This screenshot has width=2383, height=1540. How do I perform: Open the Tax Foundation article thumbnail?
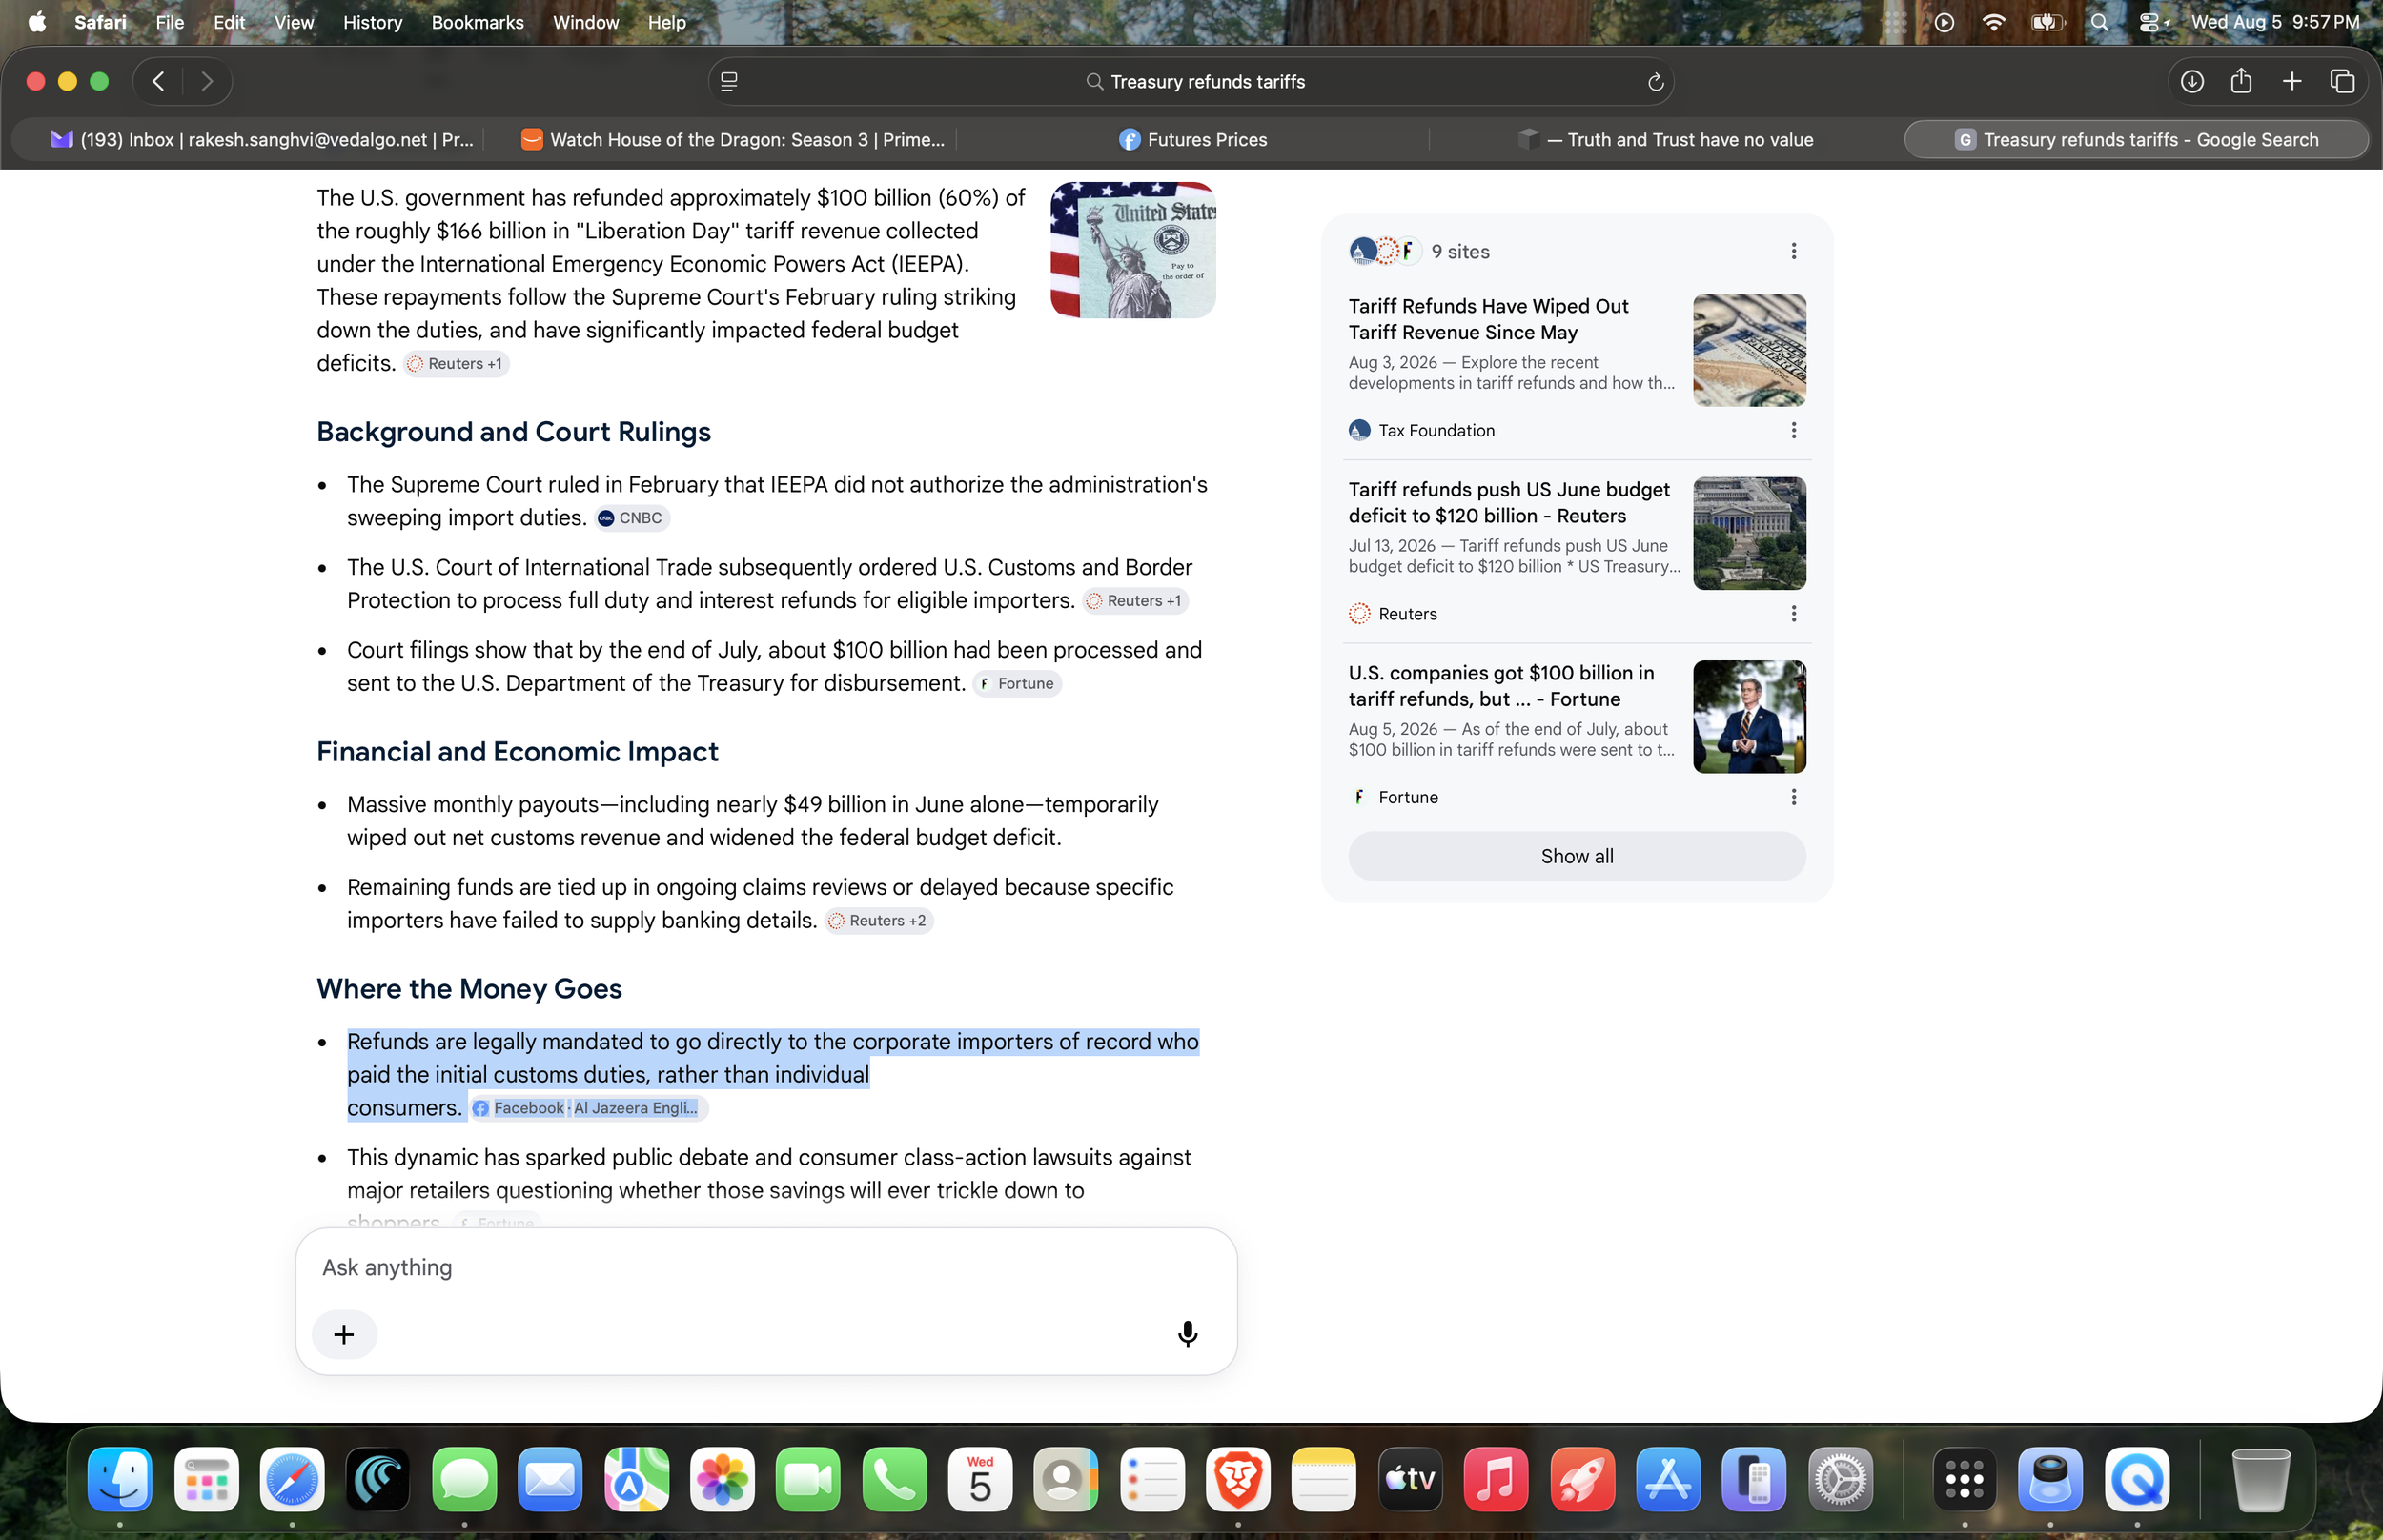[1749, 350]
